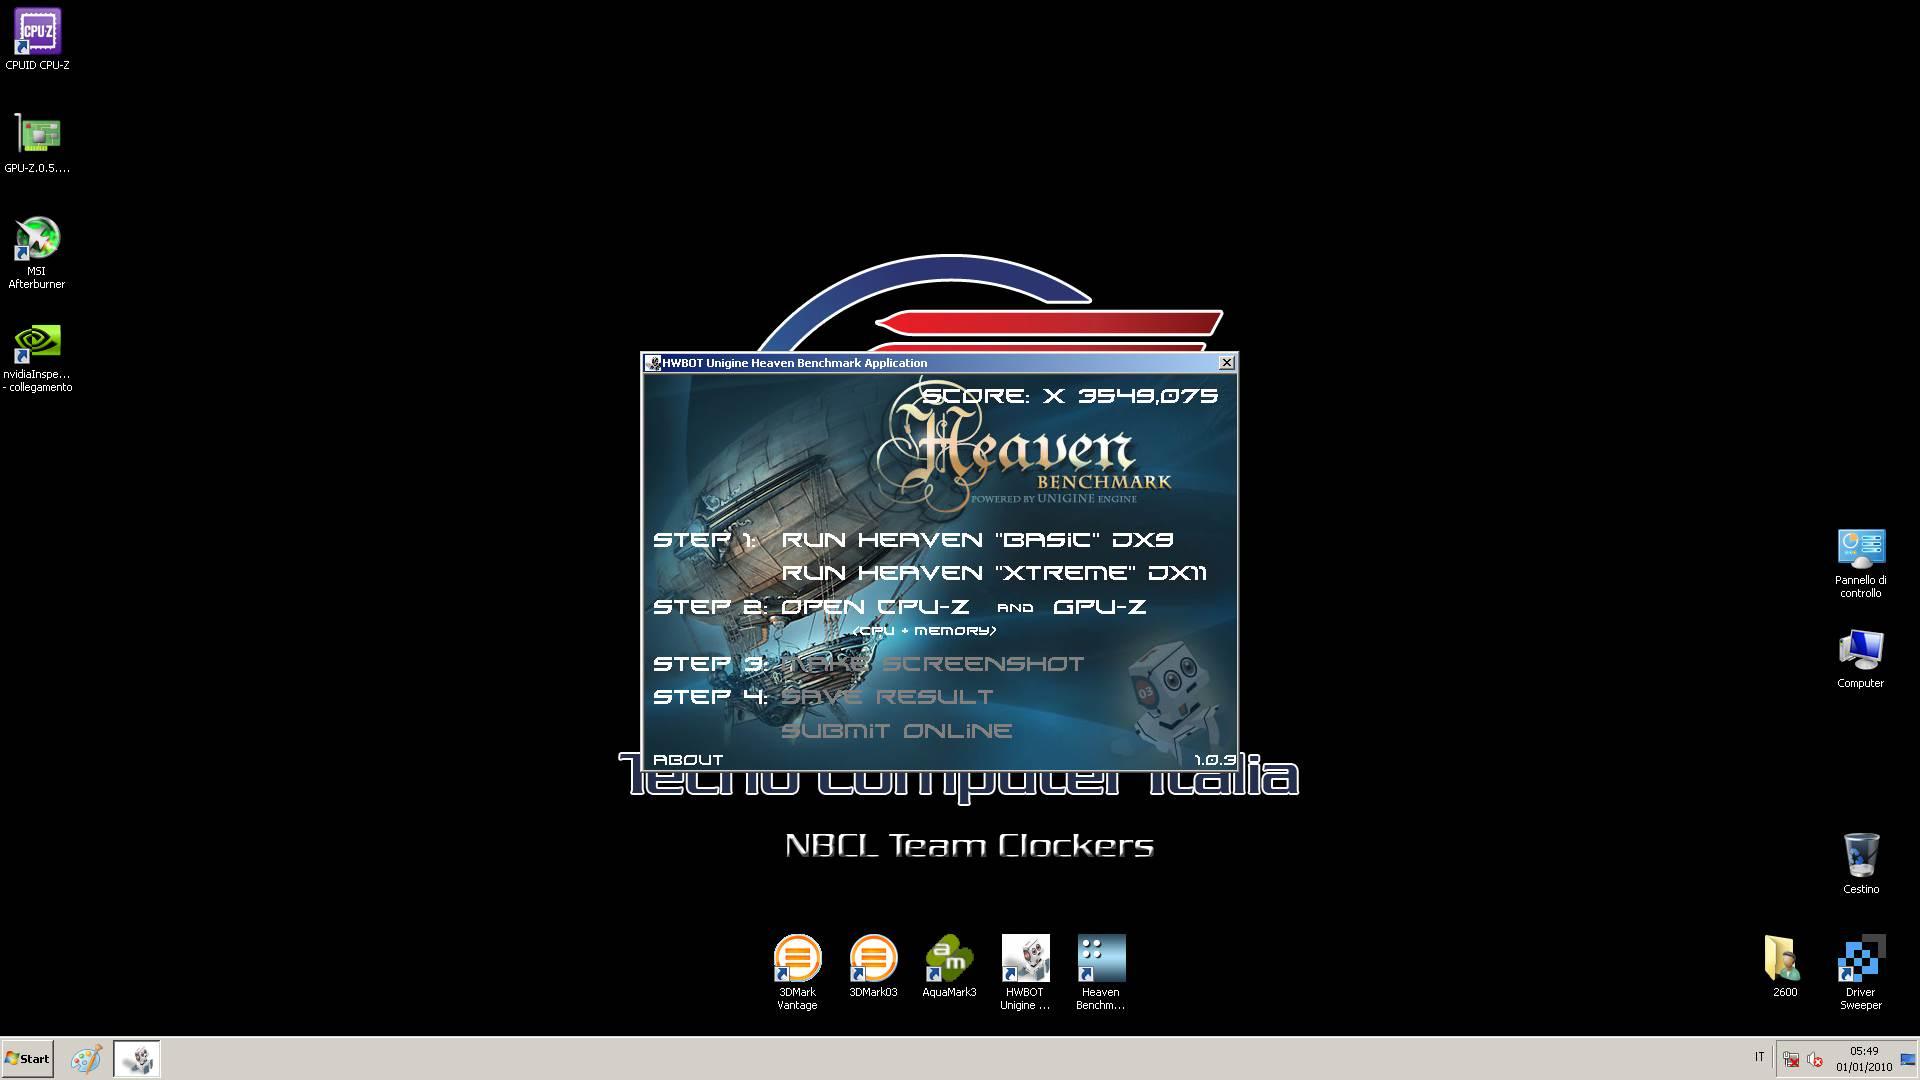The image size is (1920, 1080).
Task: Click the HWBOT window title bar icon
Action: point(652,363)
